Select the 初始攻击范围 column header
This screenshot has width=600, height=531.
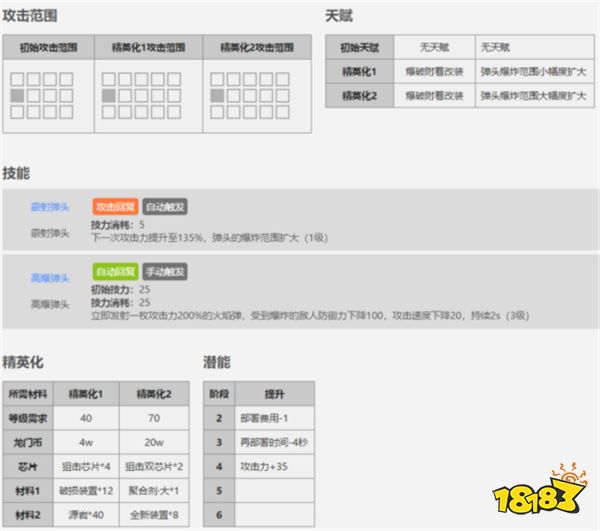[48, 47]
